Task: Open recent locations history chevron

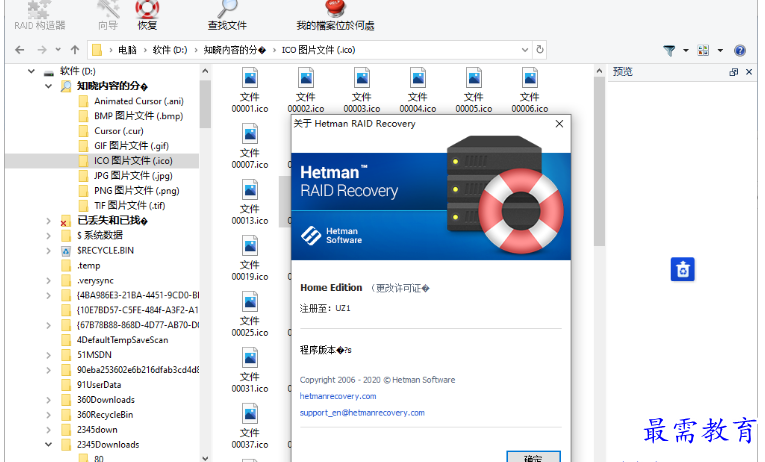Action: coord(58,50)
